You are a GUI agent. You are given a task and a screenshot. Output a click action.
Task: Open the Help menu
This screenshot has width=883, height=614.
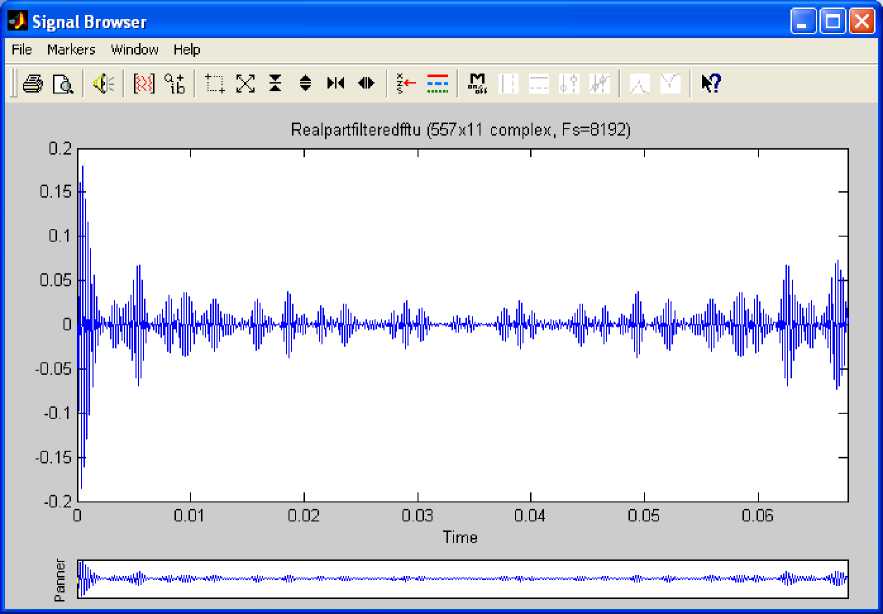(187, 49)
